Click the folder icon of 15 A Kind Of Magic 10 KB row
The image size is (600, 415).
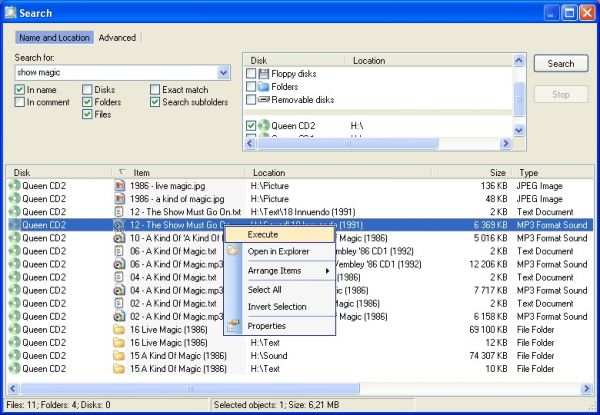[x=119, y=369]
